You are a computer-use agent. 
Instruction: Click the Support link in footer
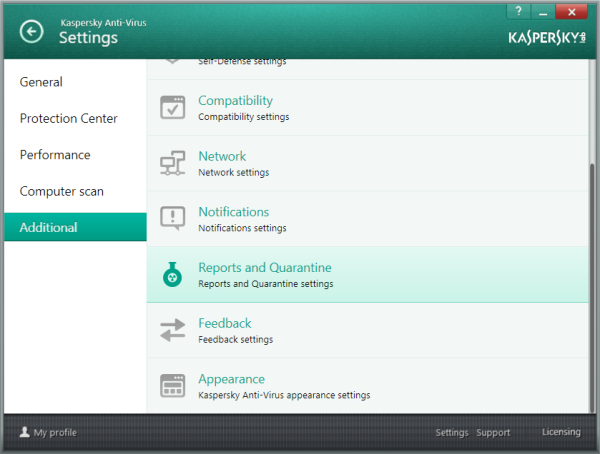(493, 433)
